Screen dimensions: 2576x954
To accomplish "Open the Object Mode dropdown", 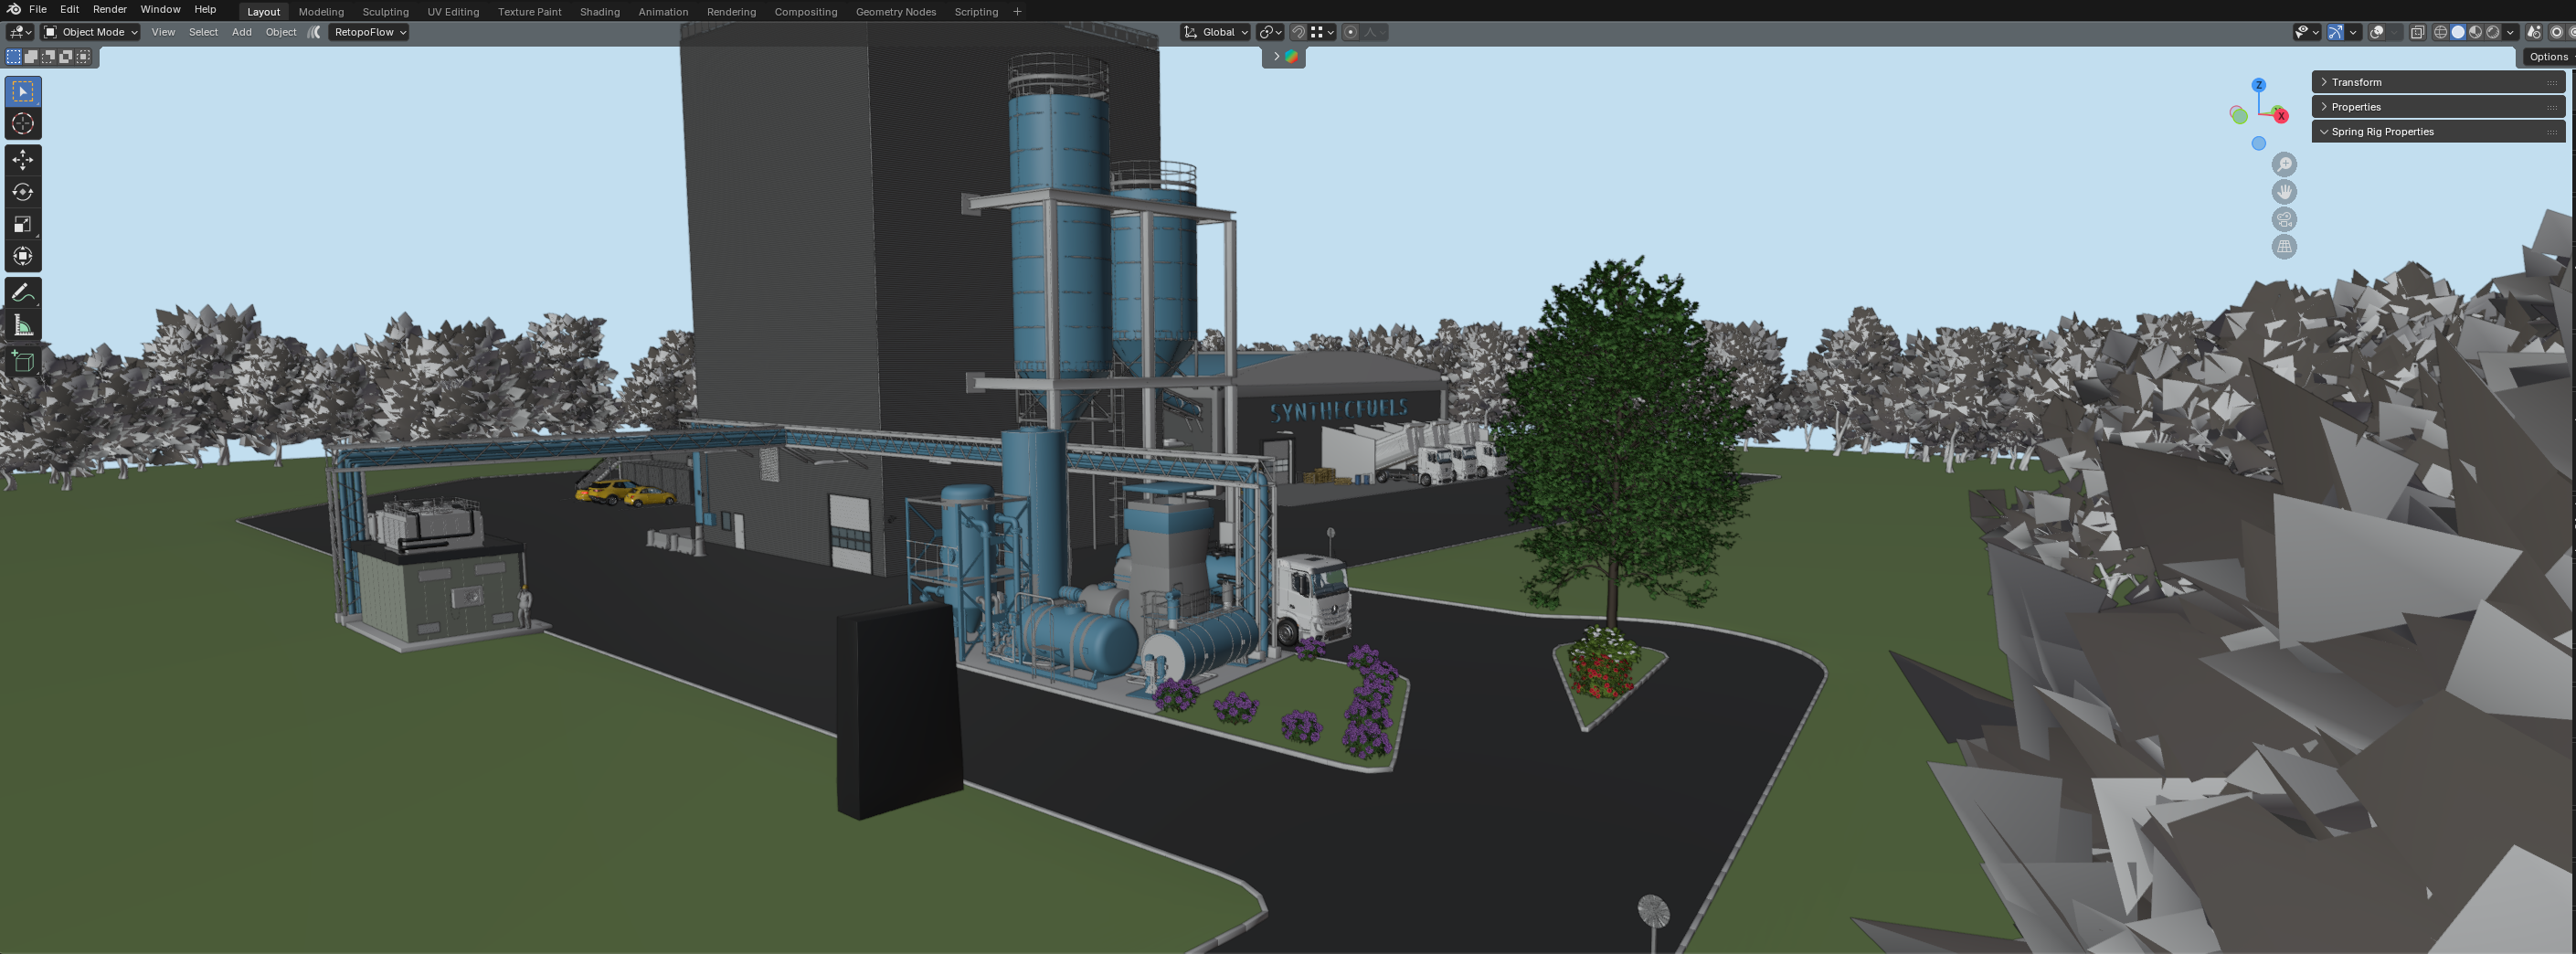I will pos(90,32).
